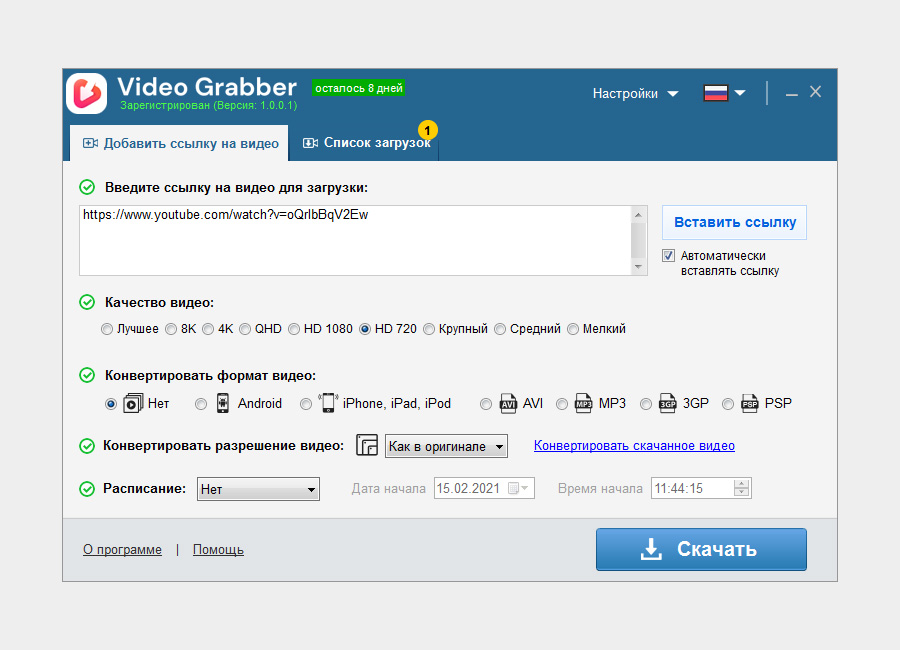The height and width of the screenshot is (650, 900).
Task: Click the 'Вставить ссылку' button
Action: pyautogui.click(x=734, y=222)
